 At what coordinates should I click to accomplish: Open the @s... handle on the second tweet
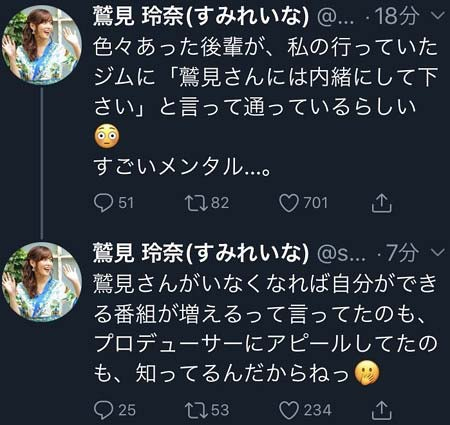pyautogui.click(x=341, y=254)
